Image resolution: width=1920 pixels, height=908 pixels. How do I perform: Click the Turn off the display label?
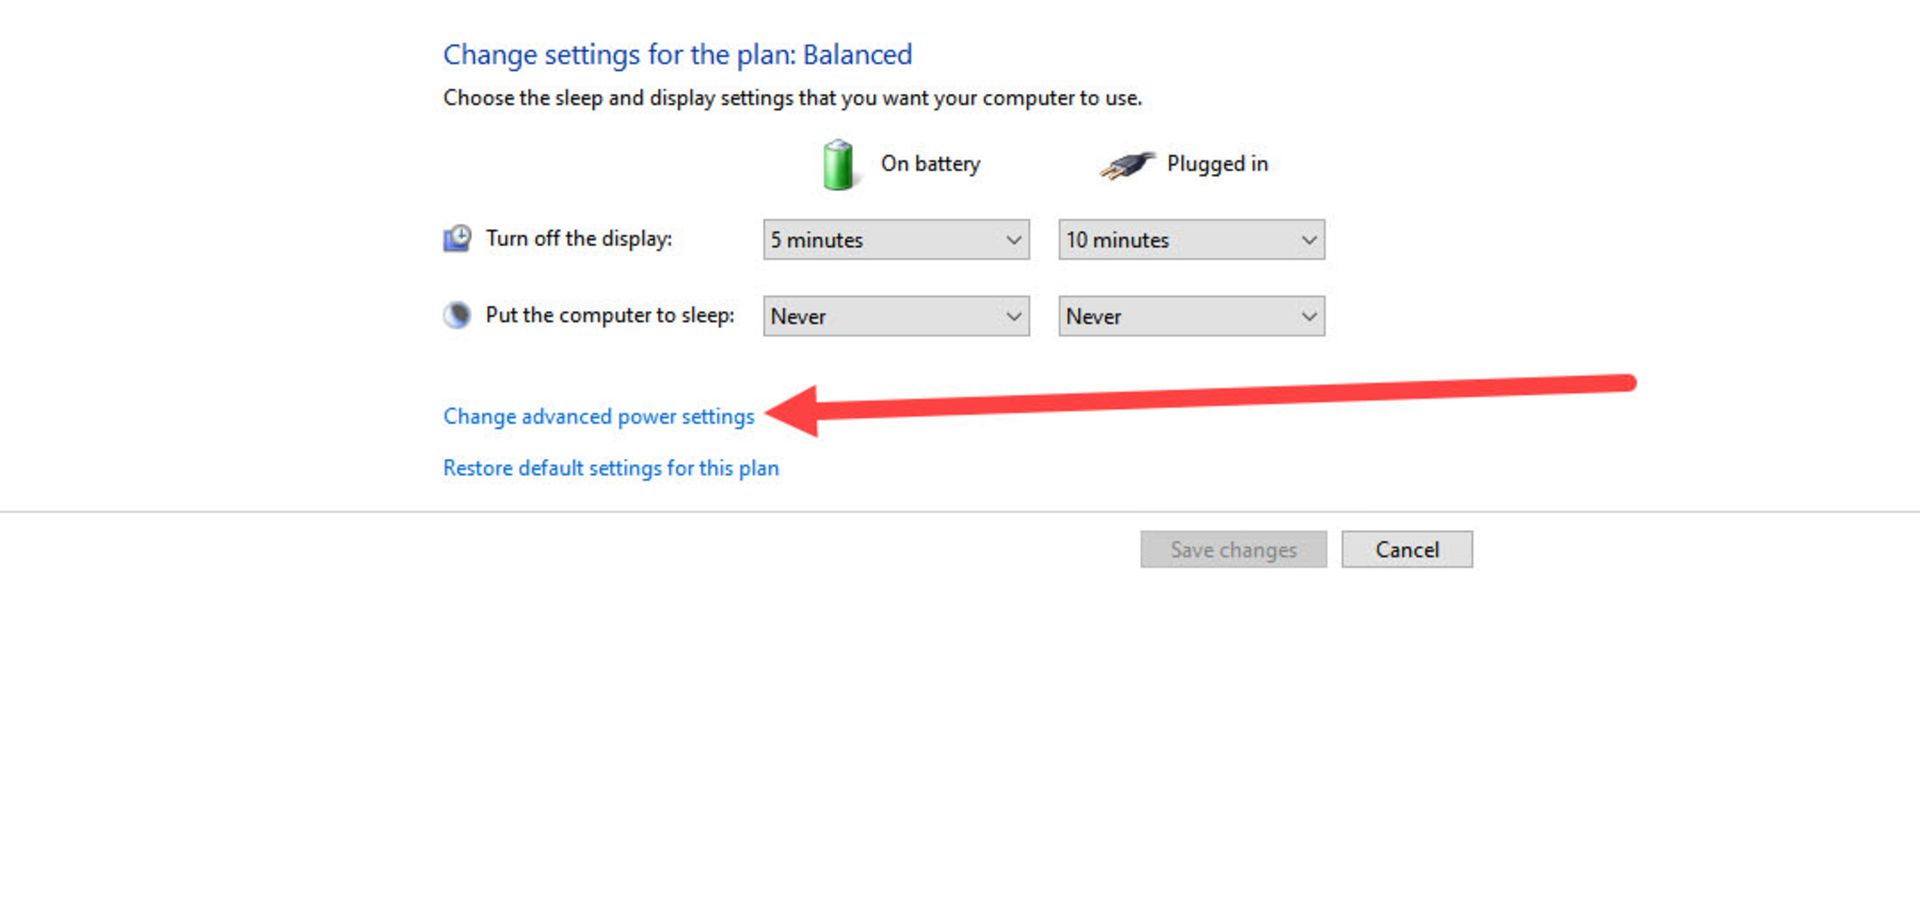pos(578,239)
